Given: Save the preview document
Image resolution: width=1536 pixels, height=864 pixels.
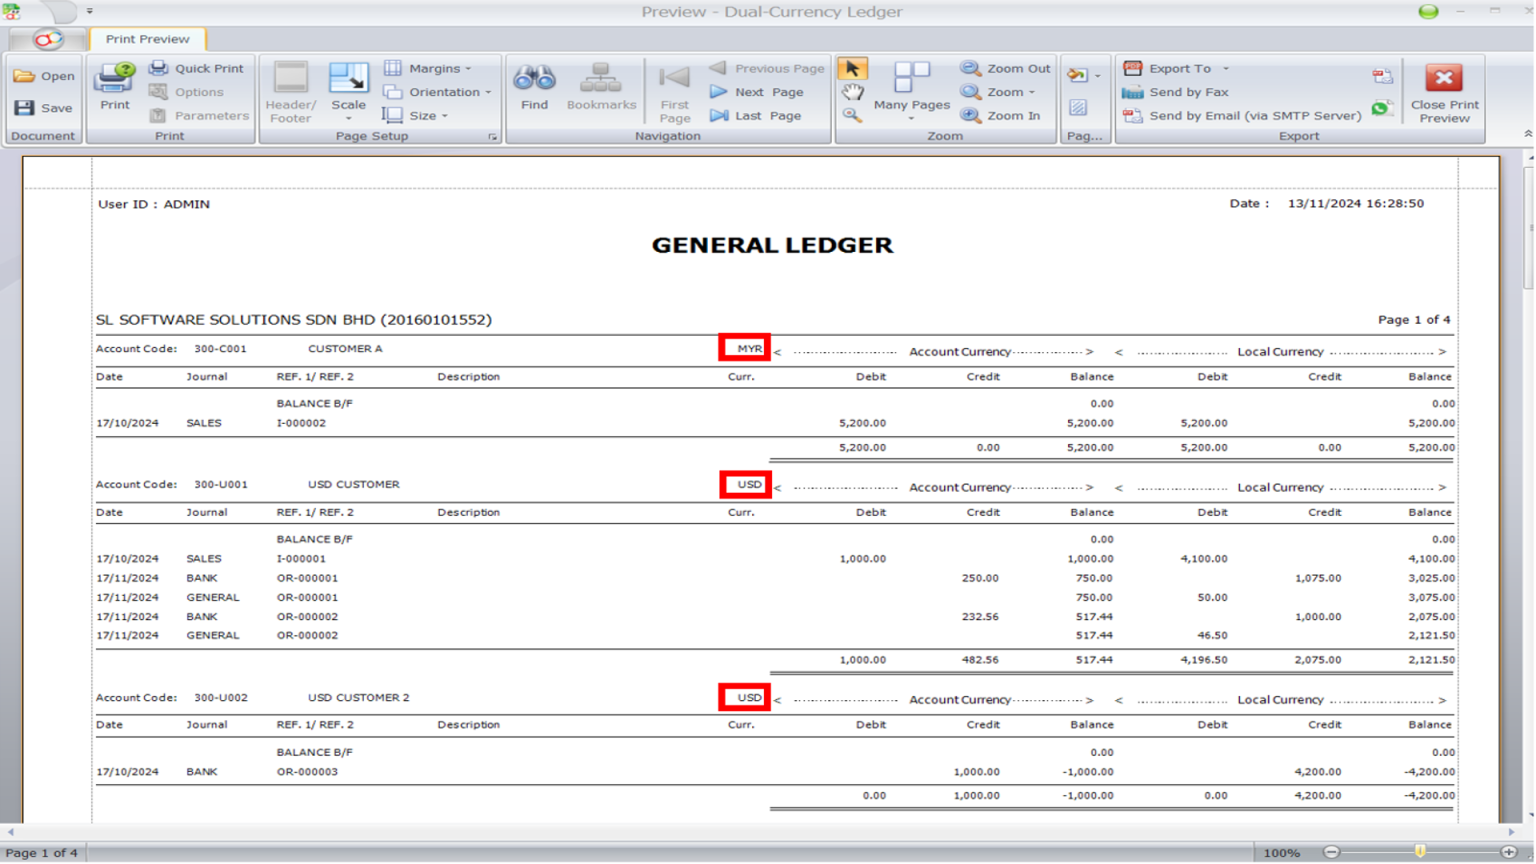Looking at the screenshot, I should [44, 108].
